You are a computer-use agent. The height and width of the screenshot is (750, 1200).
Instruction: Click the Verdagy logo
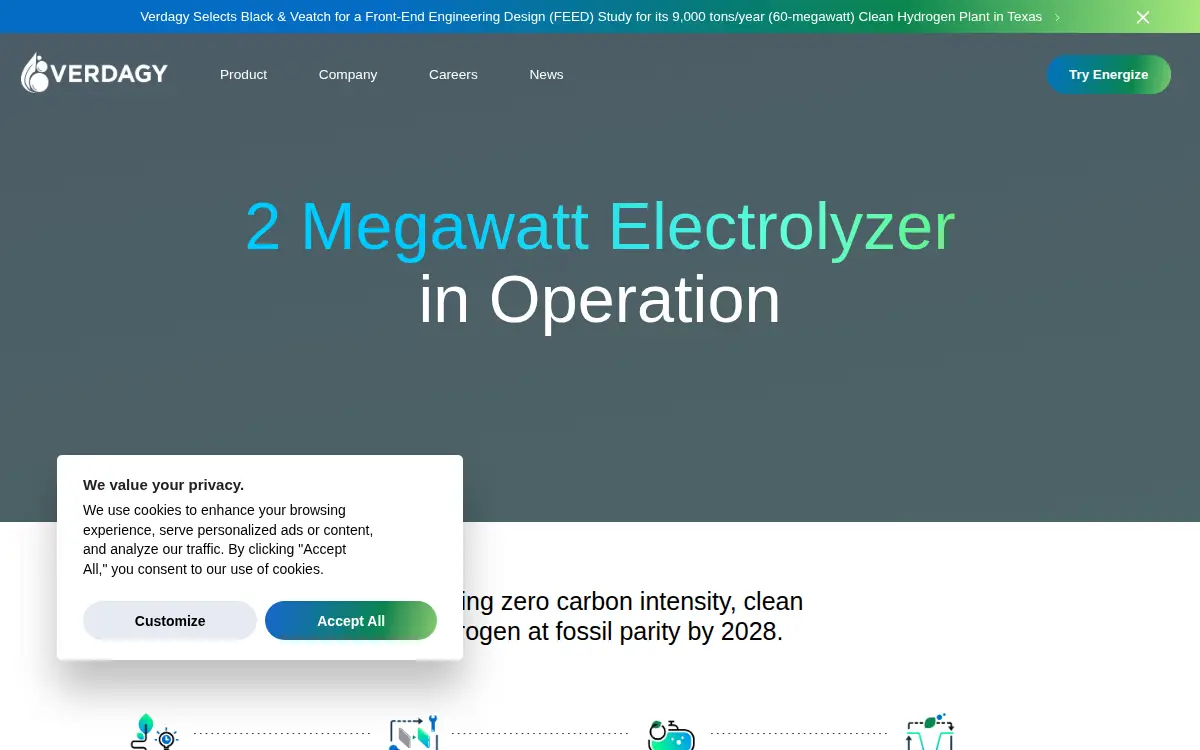[x=94, y=74]
